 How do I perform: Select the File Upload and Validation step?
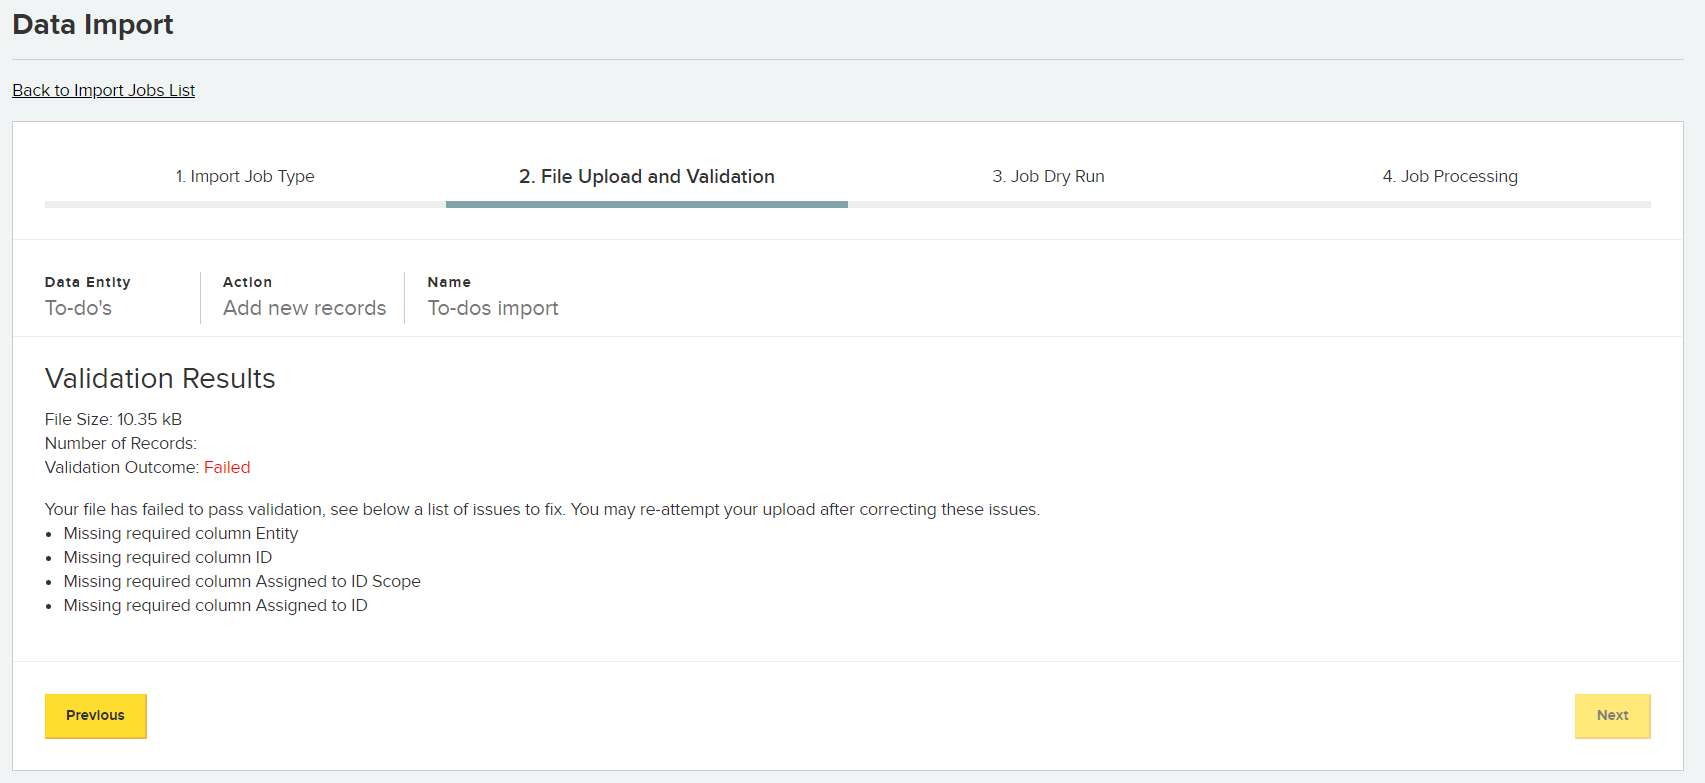coord(647,176)
